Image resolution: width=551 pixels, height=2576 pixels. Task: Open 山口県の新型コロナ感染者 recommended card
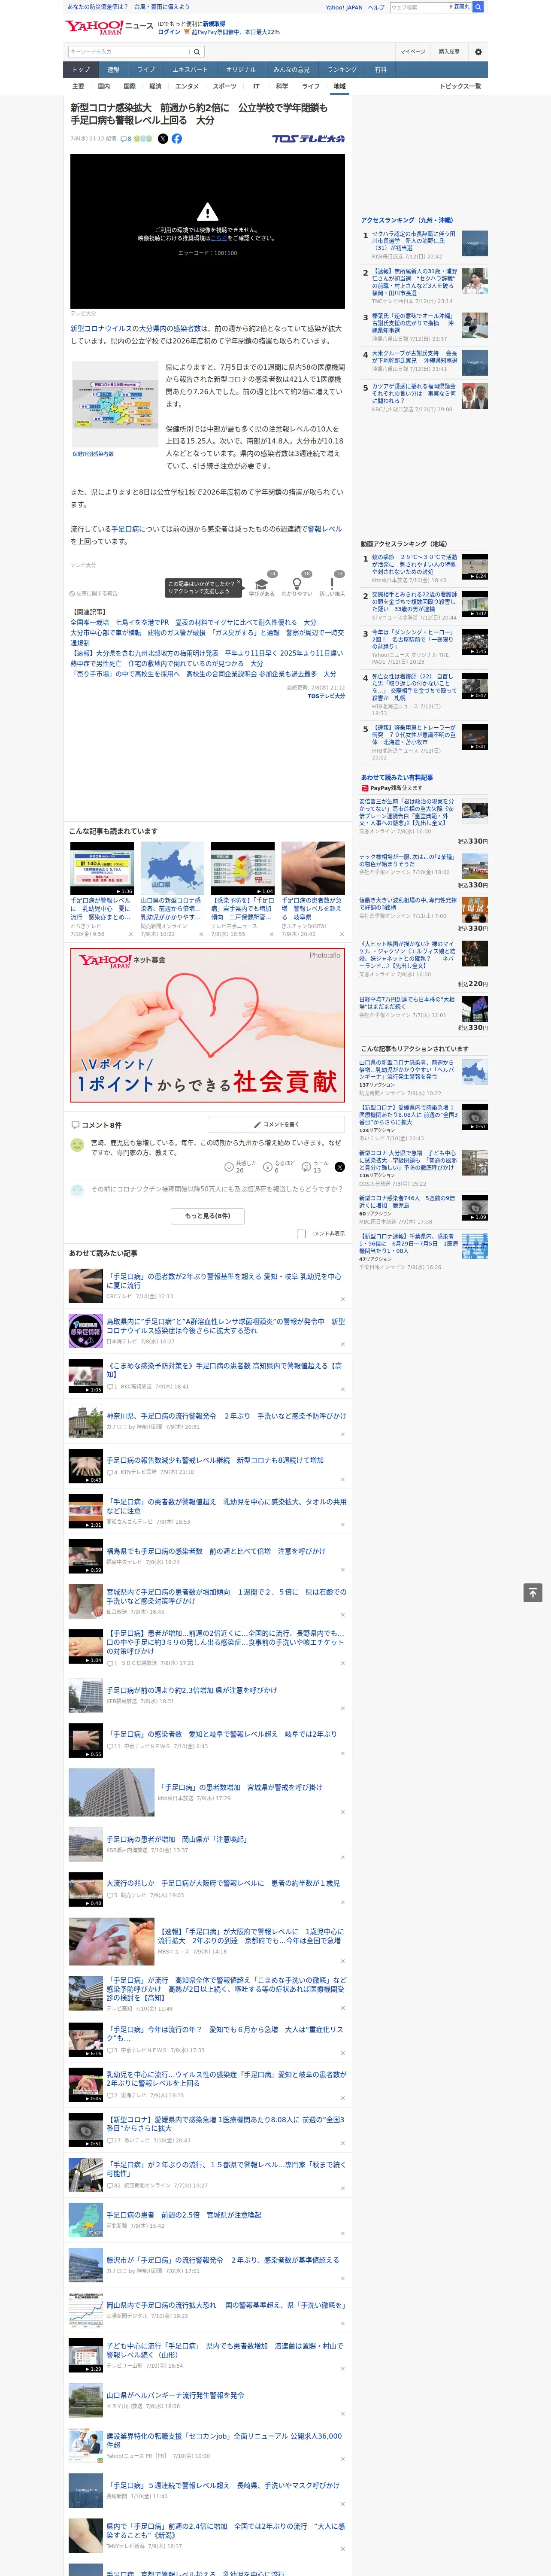click(172, 889)
